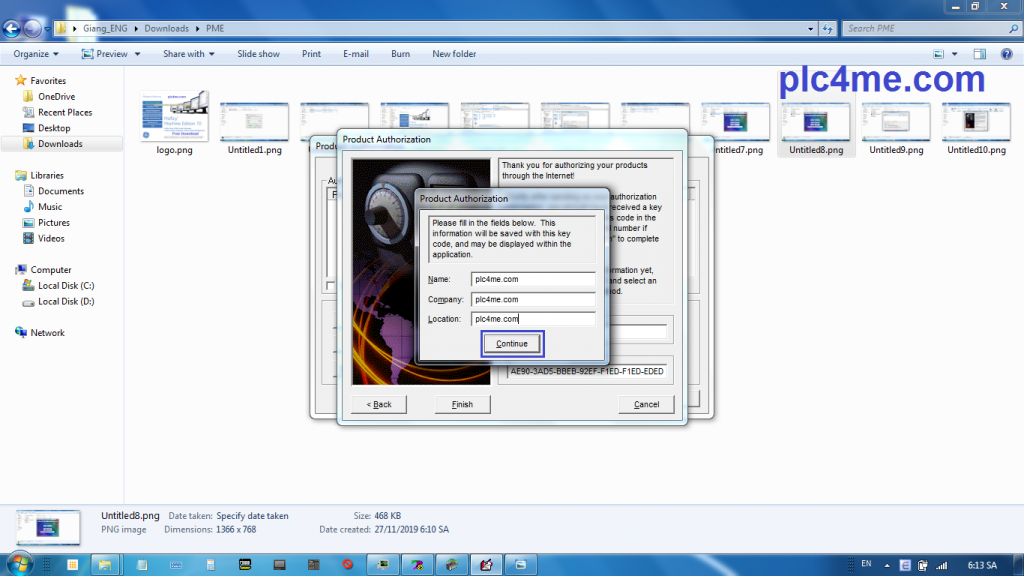
Task: Click the Forward navigation arrow
Action: (32, 29)
